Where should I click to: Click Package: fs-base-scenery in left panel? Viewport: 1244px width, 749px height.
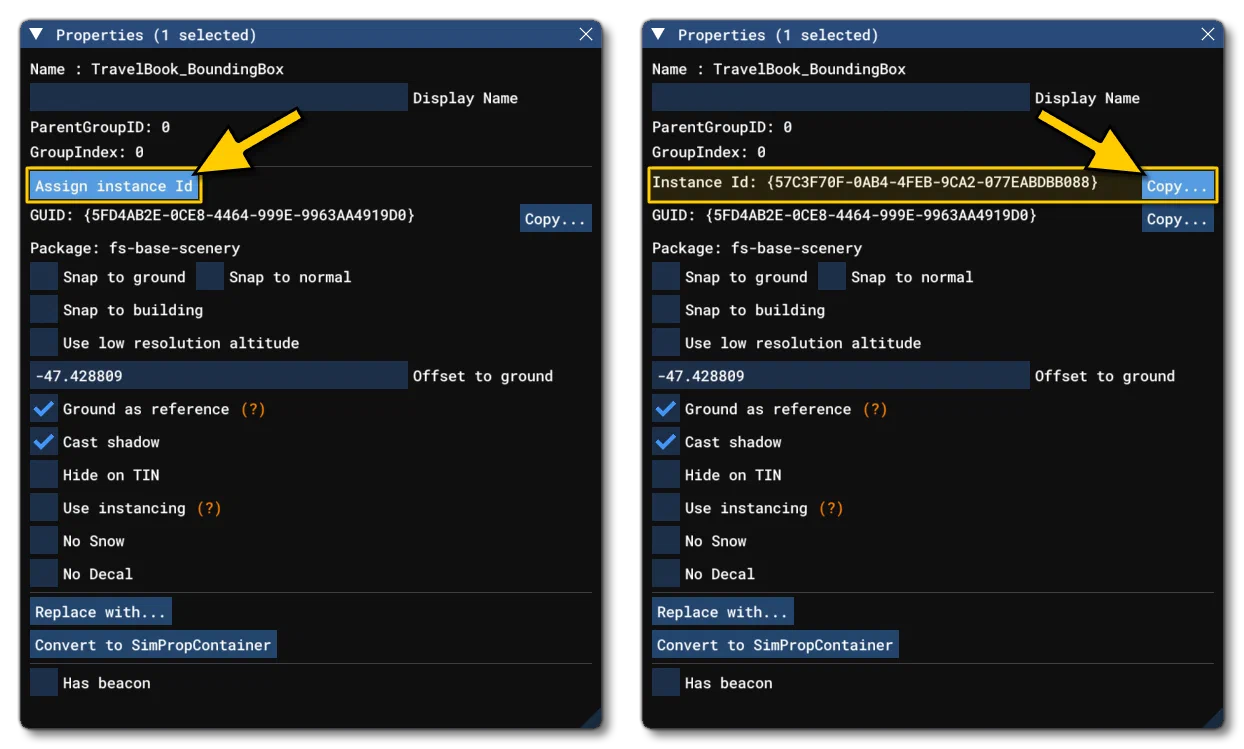(x=135, y=248)
